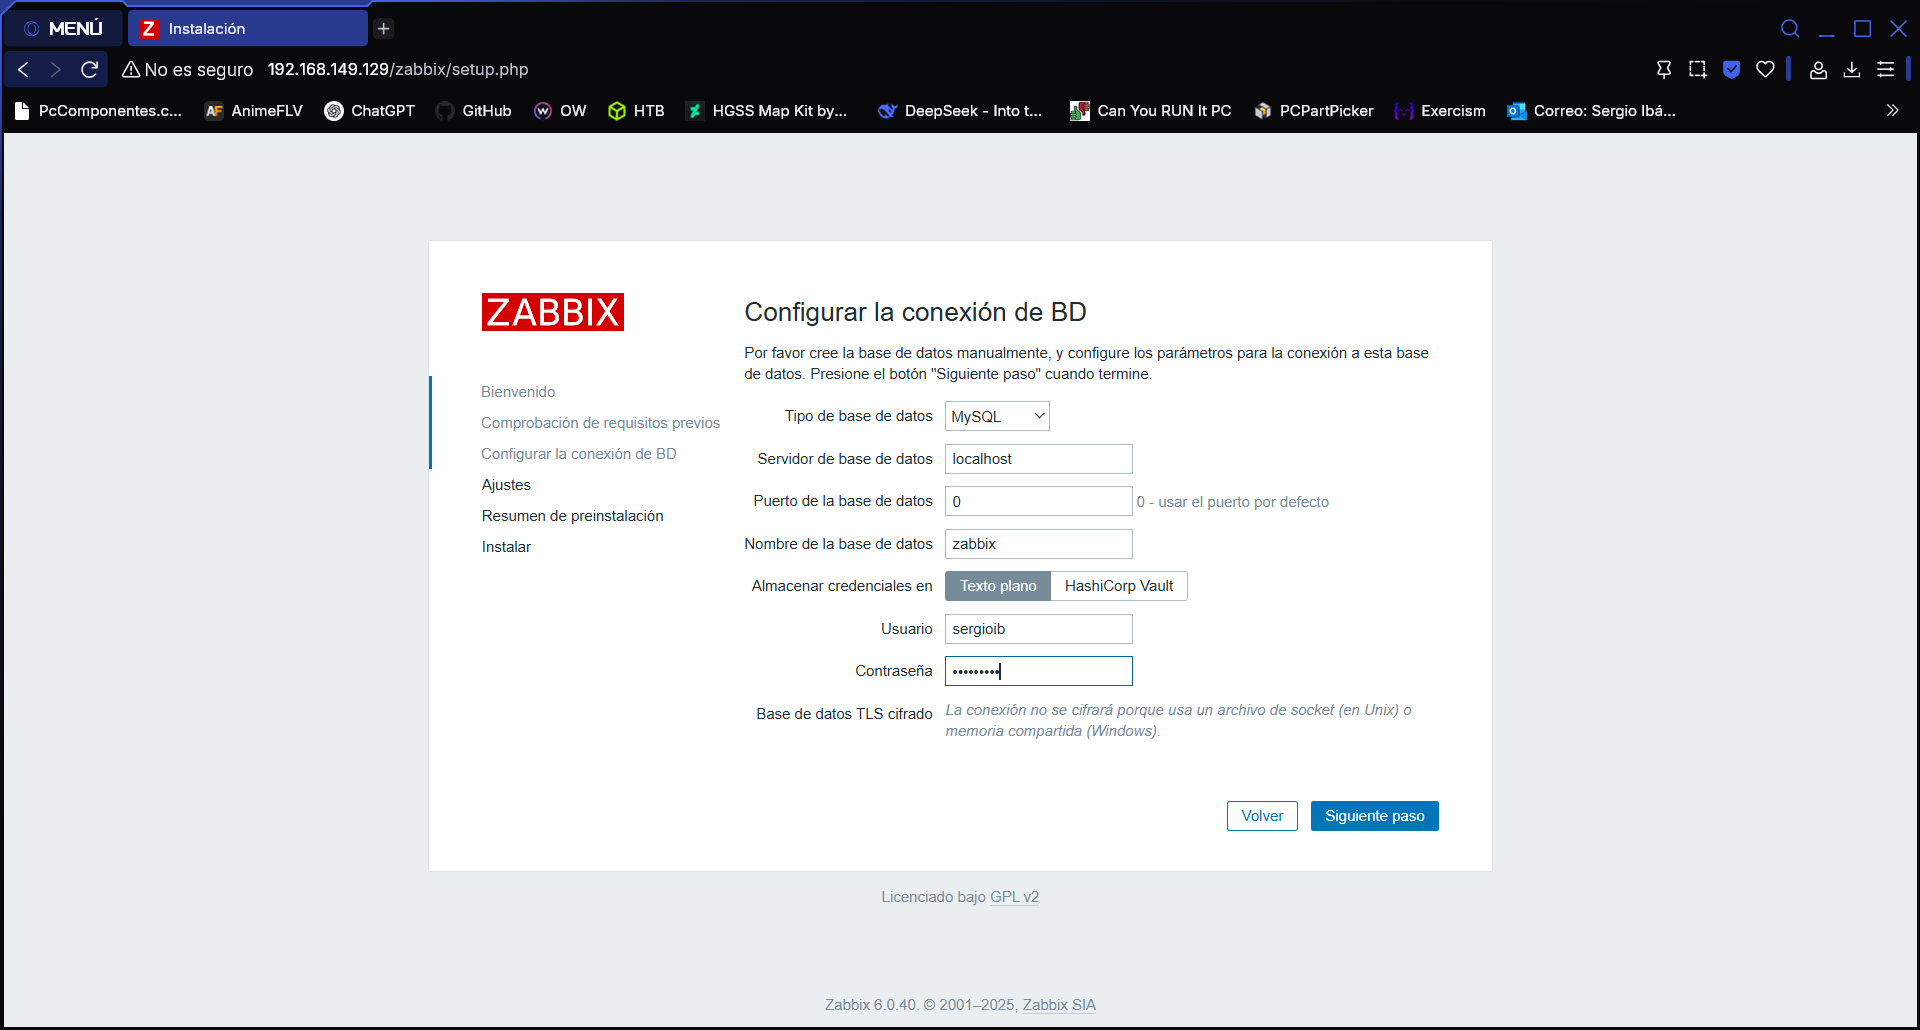Focus the Contraseña password field

(1038, 671)
